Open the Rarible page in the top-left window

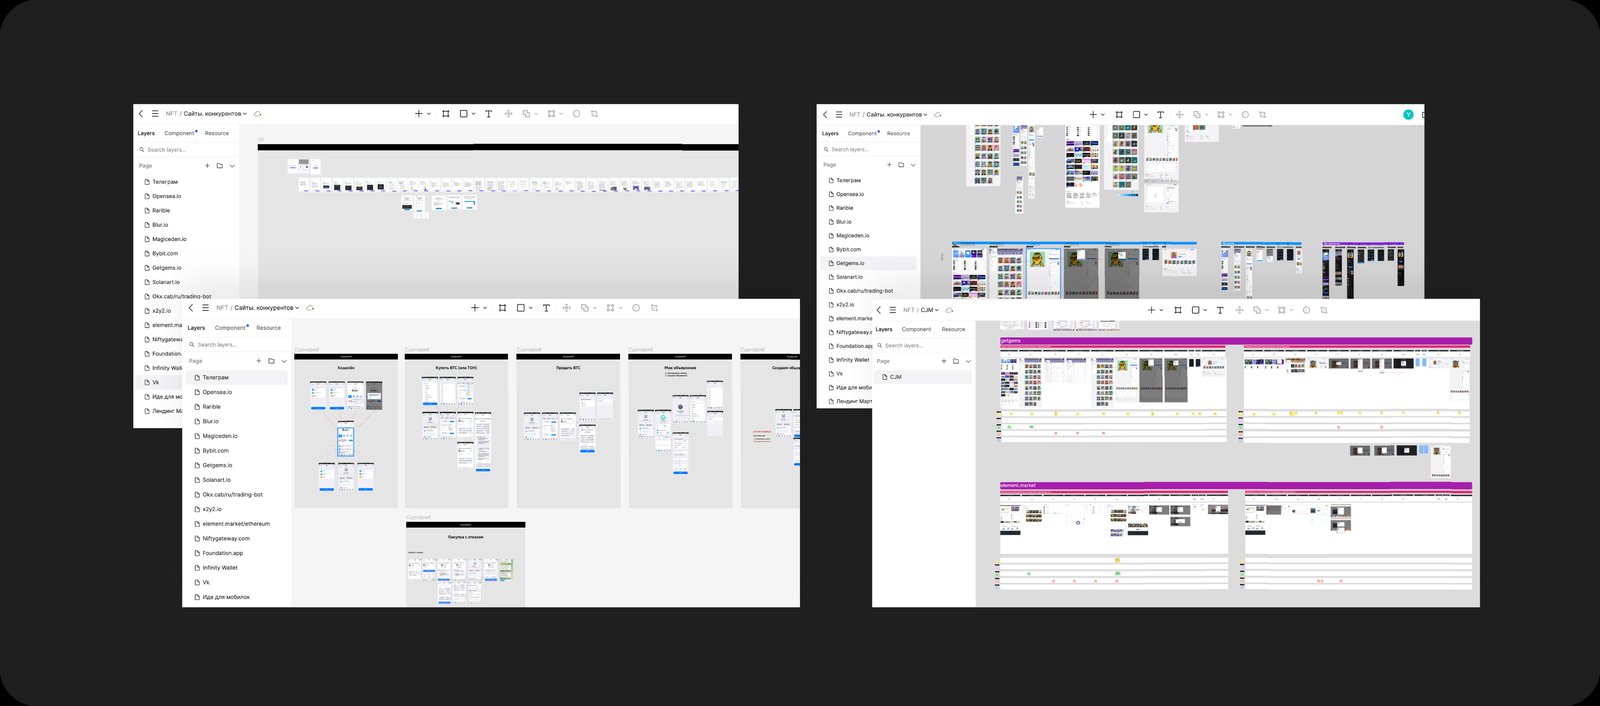pyautogui.click(x=161, y=211)
